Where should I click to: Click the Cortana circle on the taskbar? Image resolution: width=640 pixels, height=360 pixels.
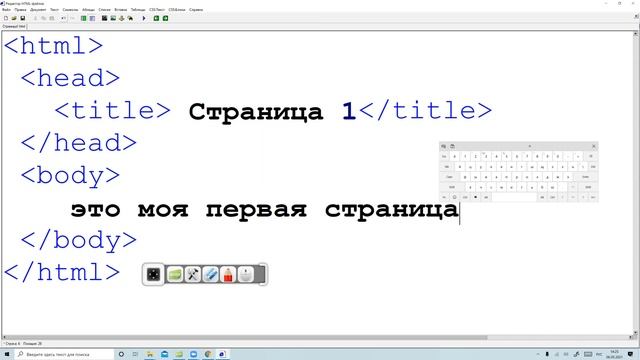121,354
